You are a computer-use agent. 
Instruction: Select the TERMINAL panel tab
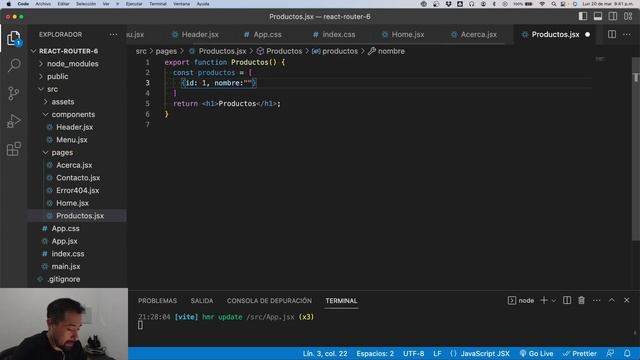pyautogui.click(x=341, y=301)
